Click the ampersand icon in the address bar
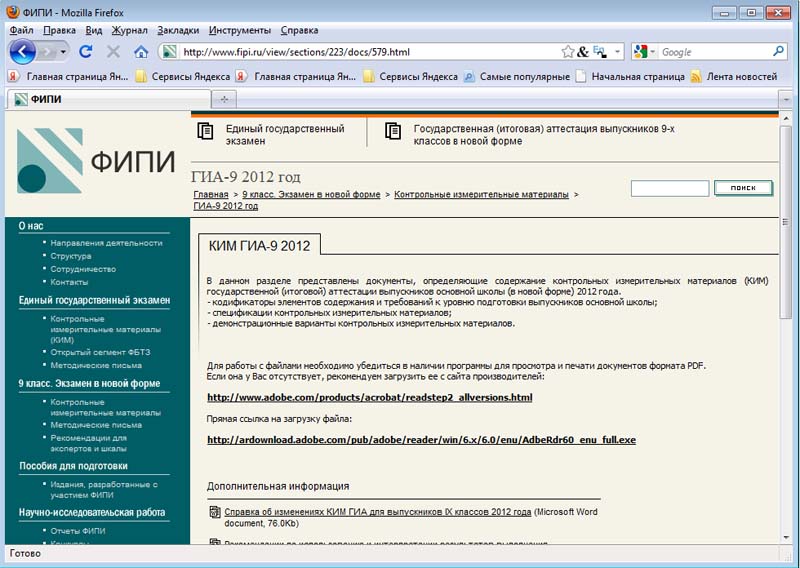 pos(583,52)
